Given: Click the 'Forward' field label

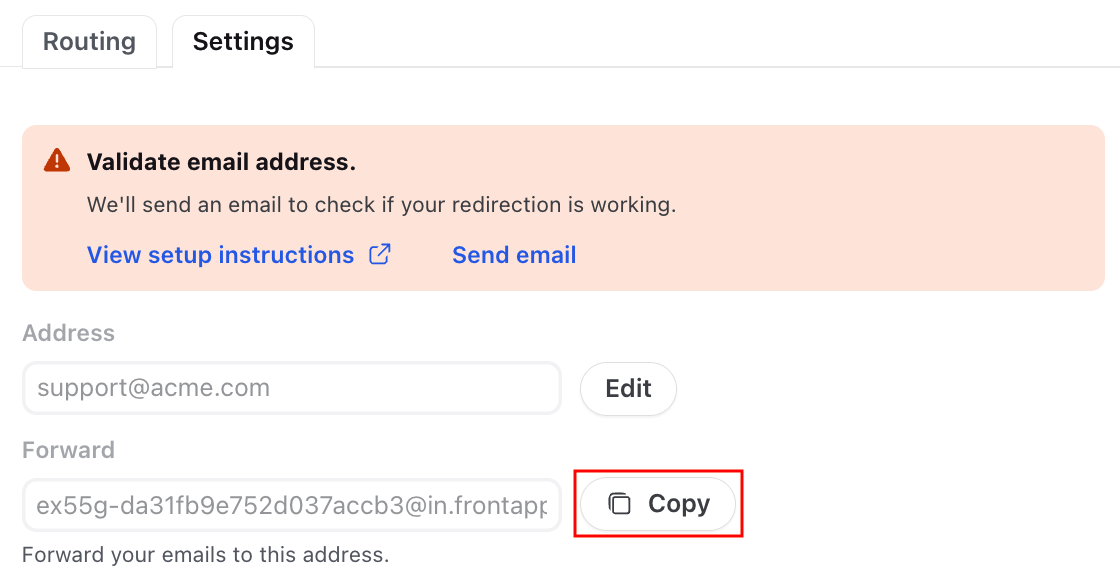Looking at the screenshot, I should 69,450.
